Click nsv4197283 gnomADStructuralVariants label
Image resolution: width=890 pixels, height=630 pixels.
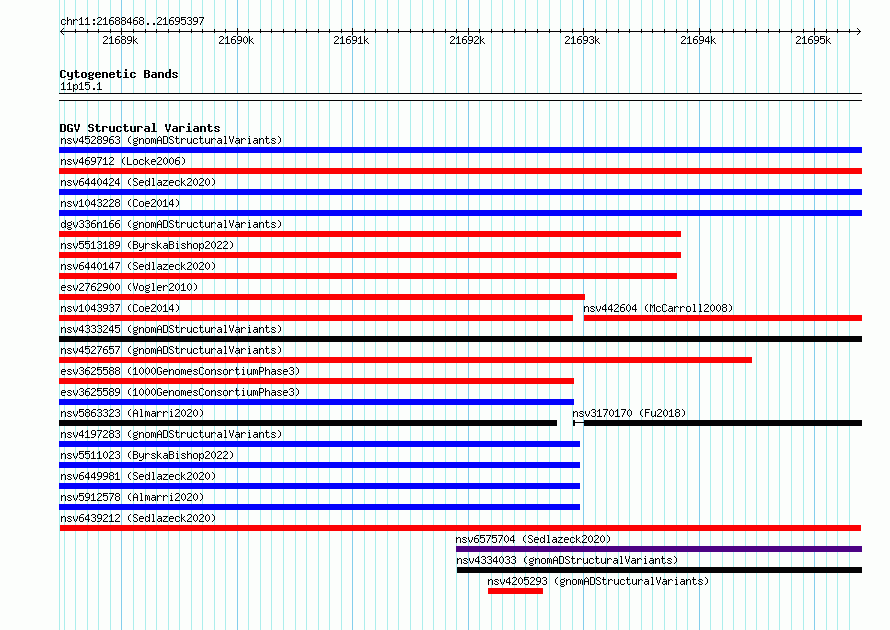(x=171, y=434)
